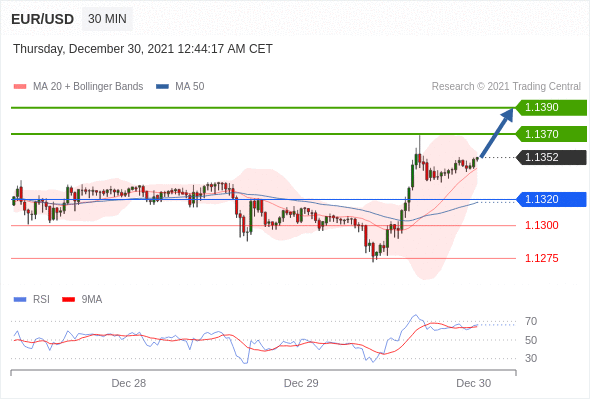This screenshot has width=594, height=403.
Task: Click the blue RSI legend swatch
Action: coord(20,300)
